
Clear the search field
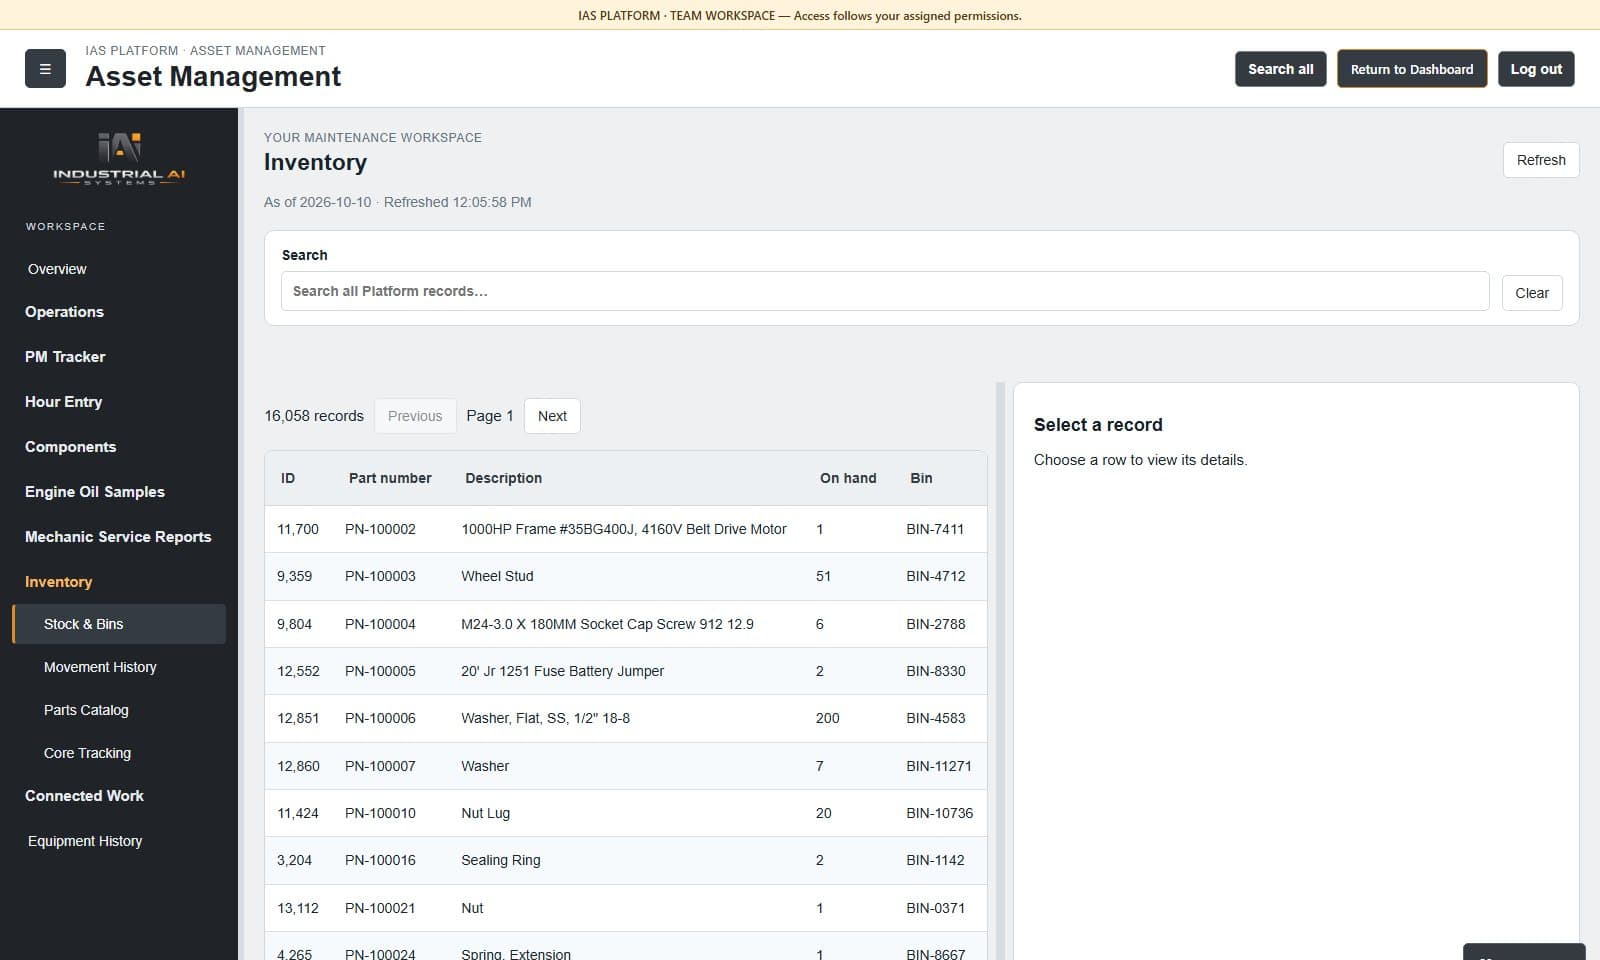(1532, 293)
